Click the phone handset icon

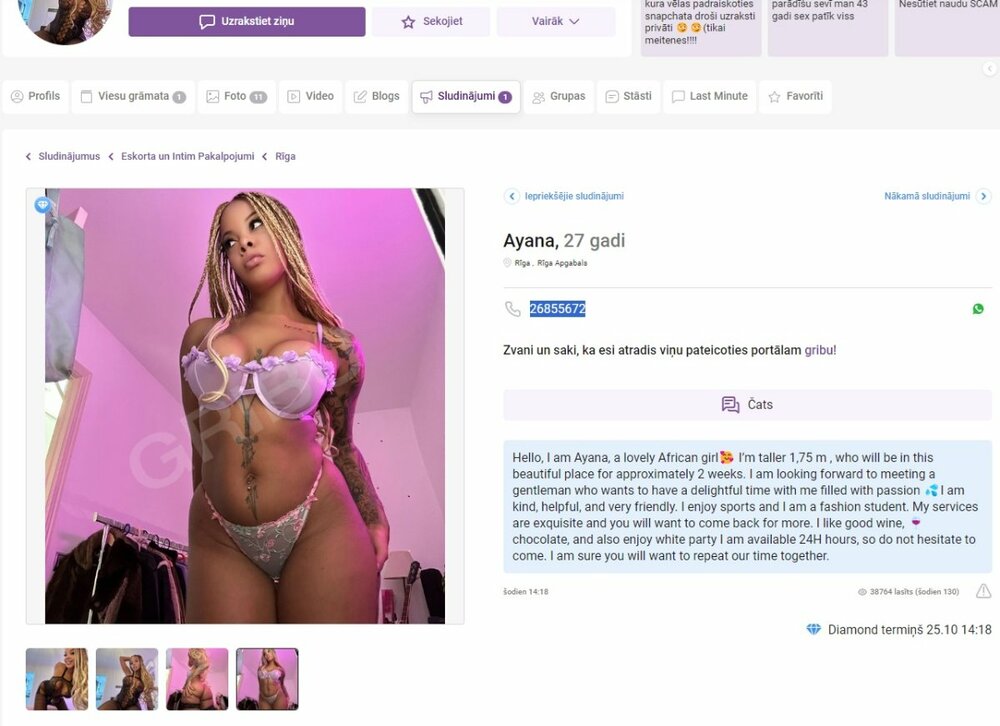click(x=513, y=309)
